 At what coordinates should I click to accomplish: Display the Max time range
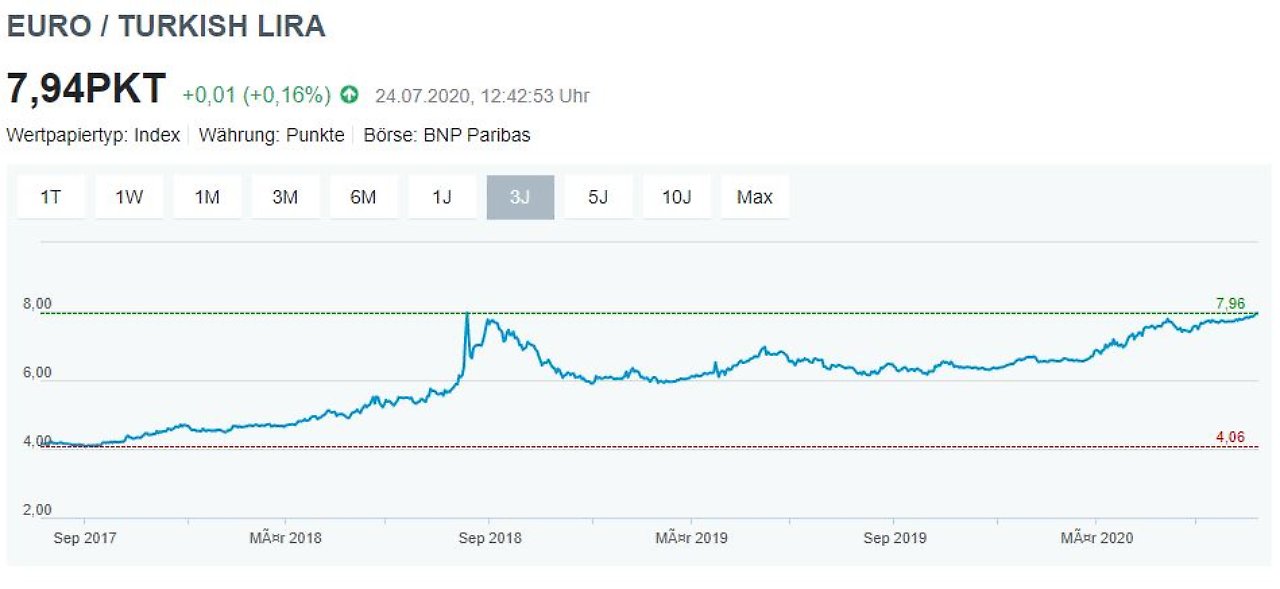[x=754, y=197]
